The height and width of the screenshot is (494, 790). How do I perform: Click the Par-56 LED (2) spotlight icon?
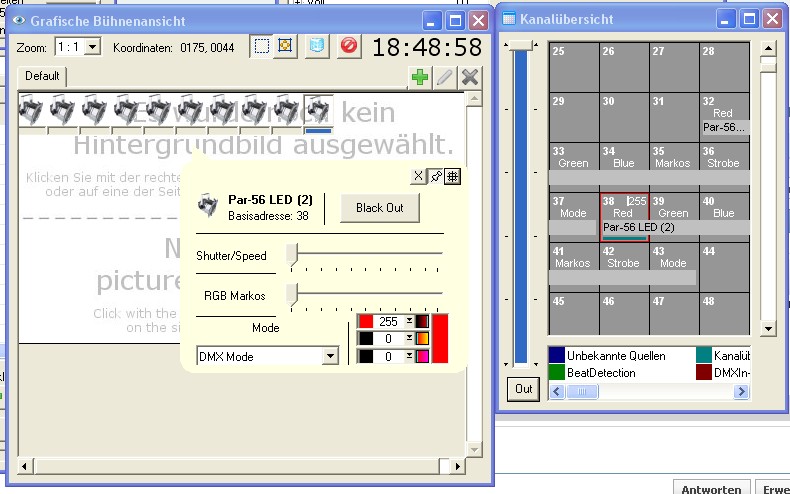[x=208, y=206]
